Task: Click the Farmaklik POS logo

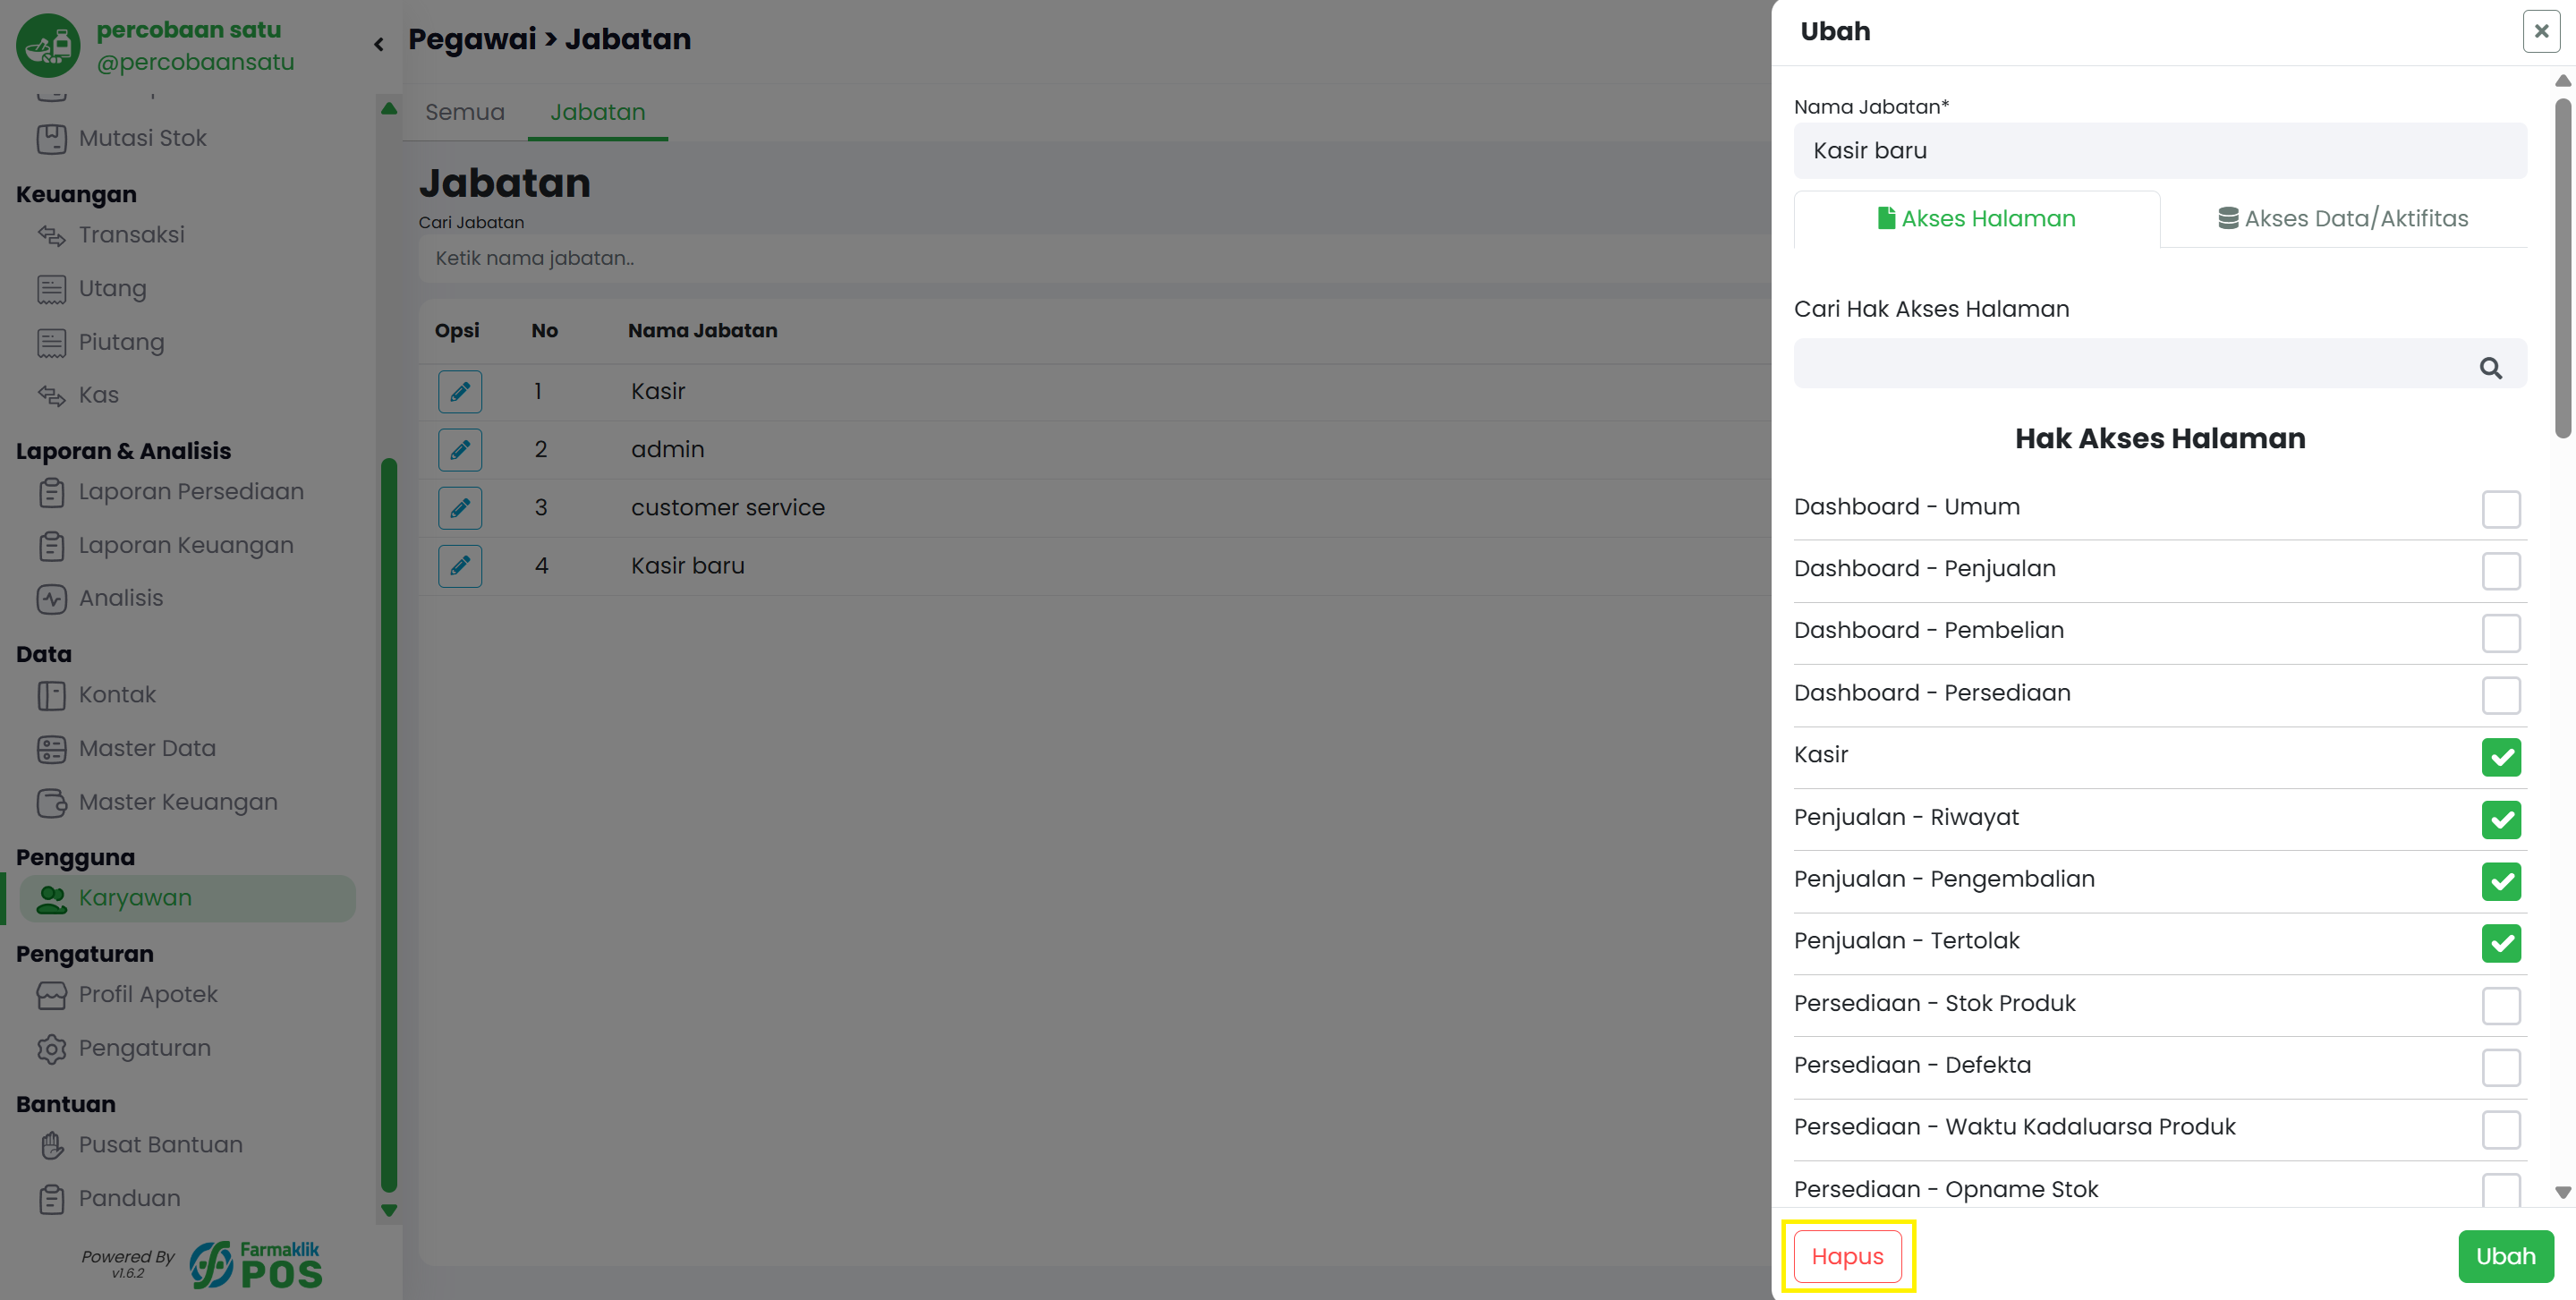Action: (x=256, y=1264)
